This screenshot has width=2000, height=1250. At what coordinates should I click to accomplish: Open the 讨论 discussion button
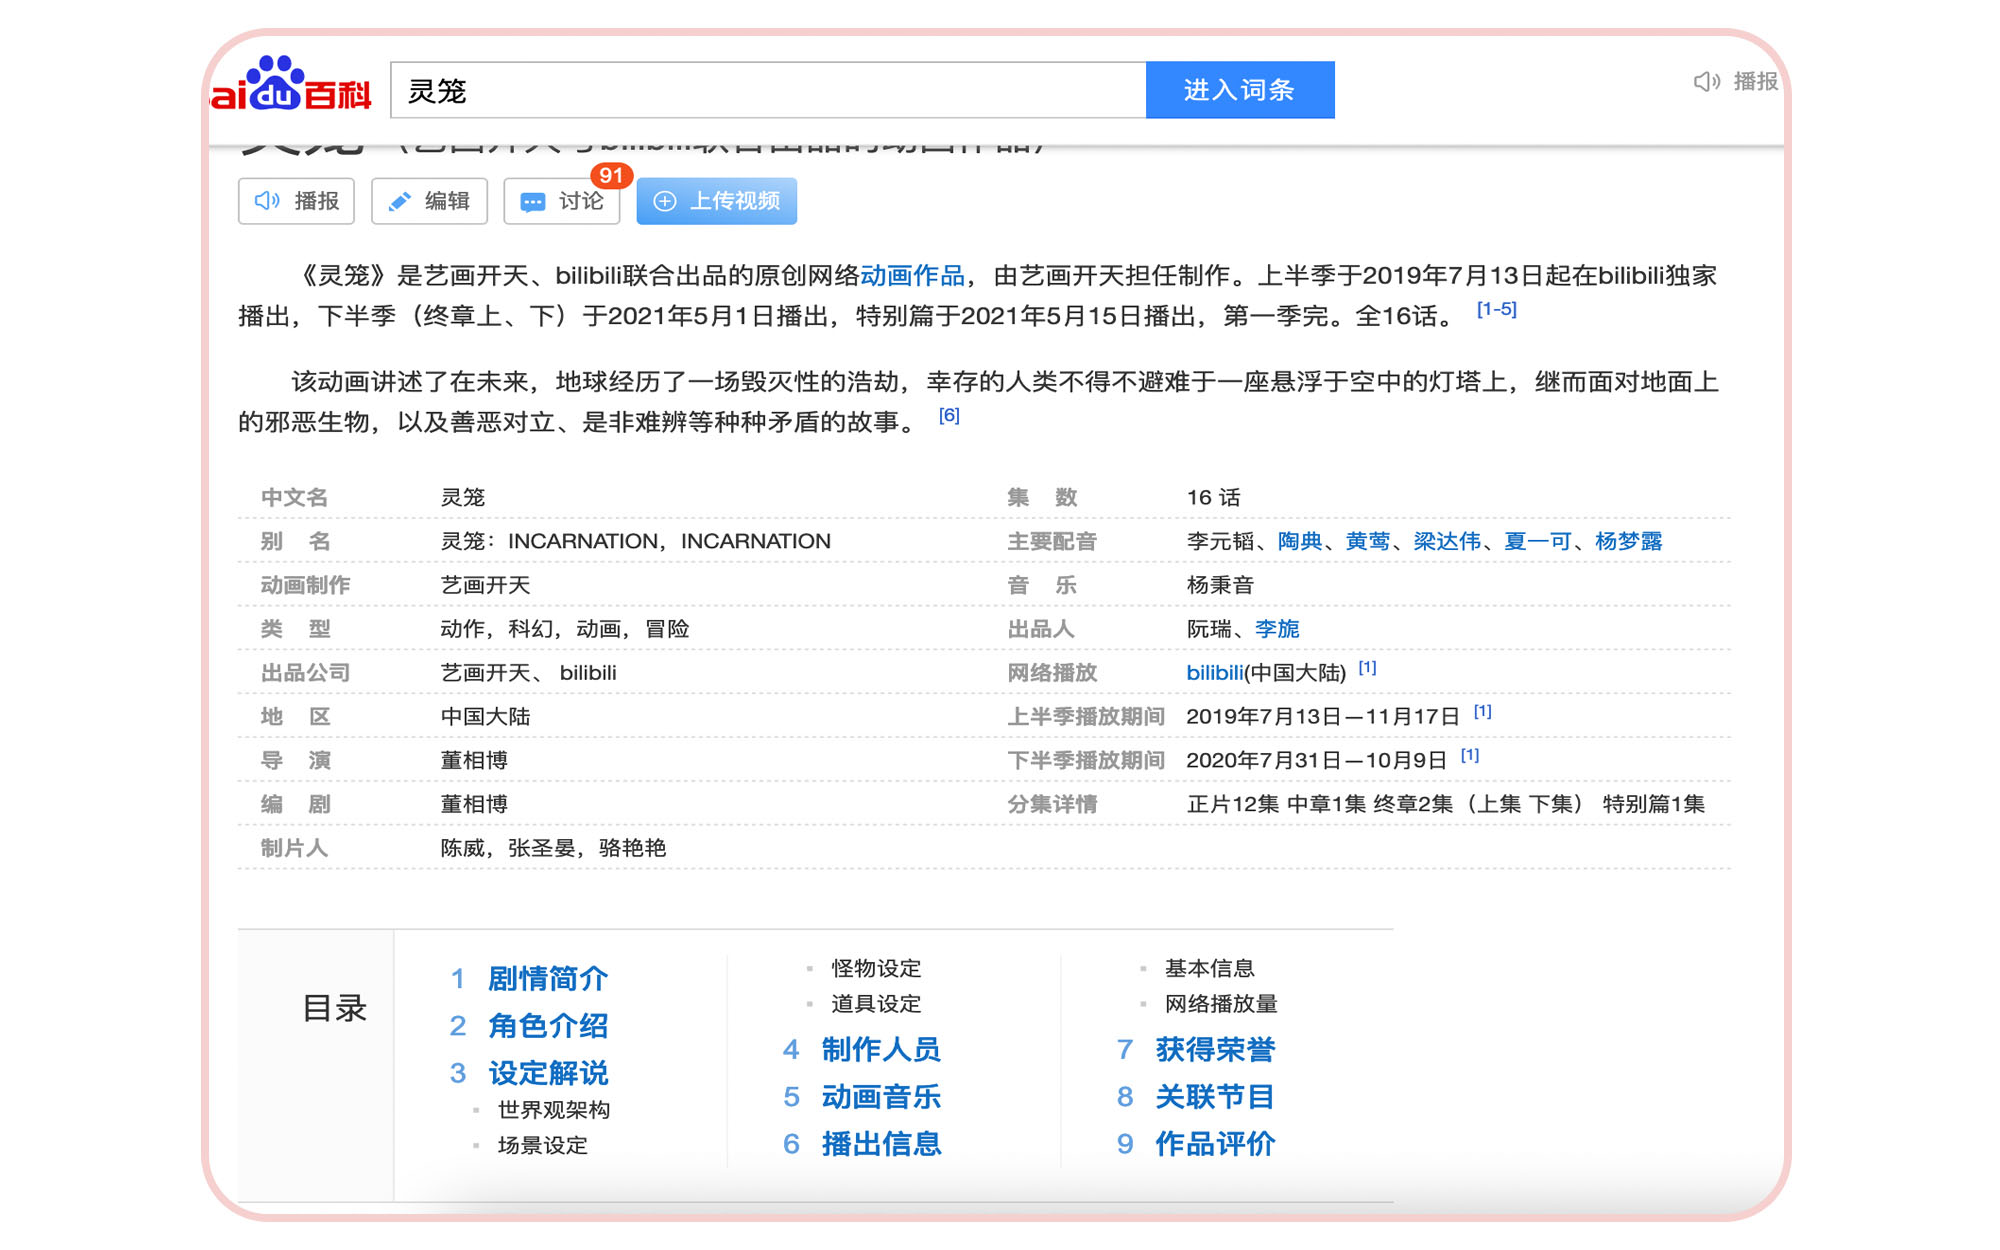point(562,201)
